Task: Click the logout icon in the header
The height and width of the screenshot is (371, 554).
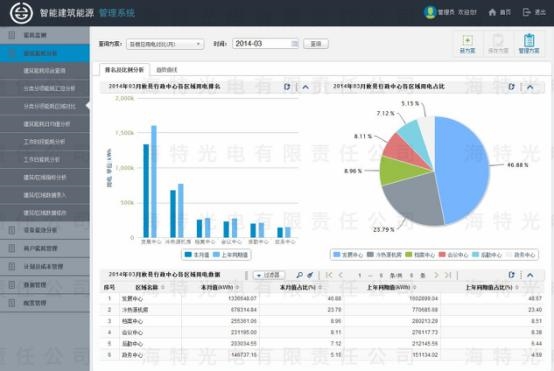Action: [526, 12]
